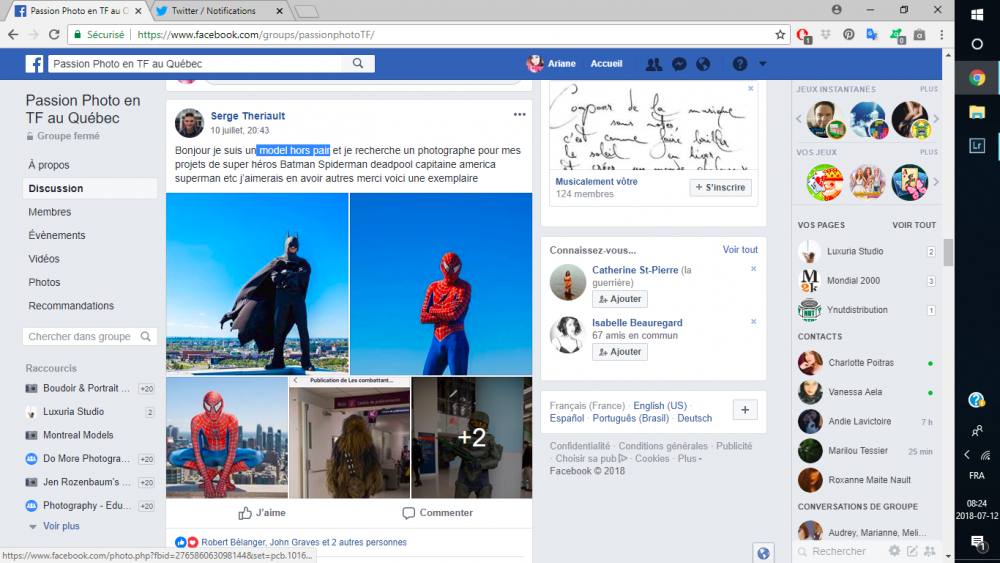Open the notifications globe icon
Image resolution: width=1000 pixels, height=563 pixels.
tap(703, 64)
